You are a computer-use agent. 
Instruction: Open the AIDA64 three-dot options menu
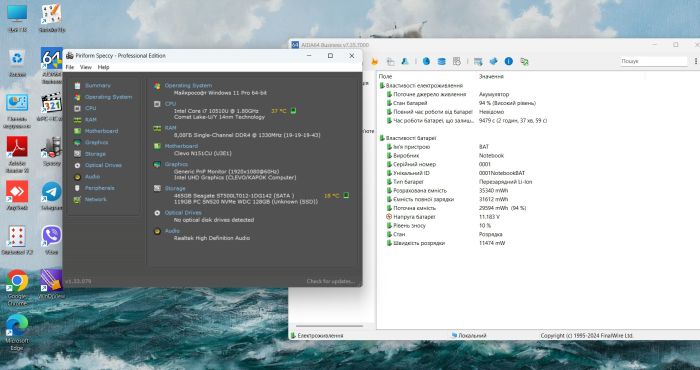coord(696,61)
